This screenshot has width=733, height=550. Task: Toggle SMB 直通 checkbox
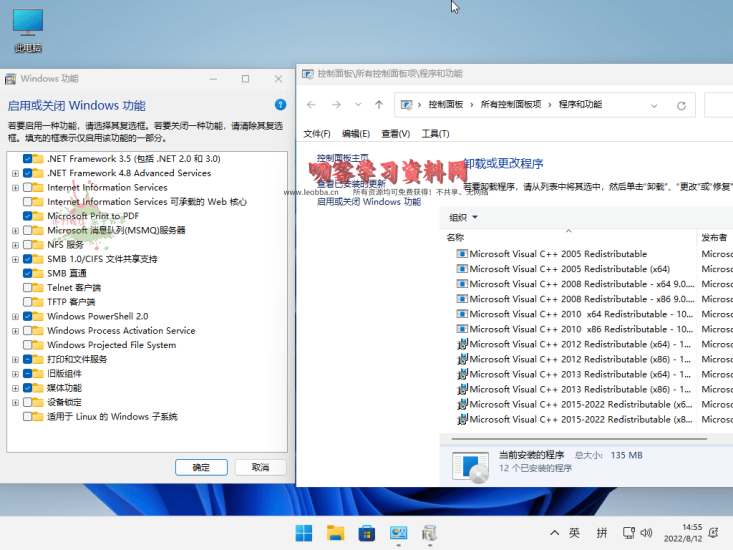click(27, 273)
